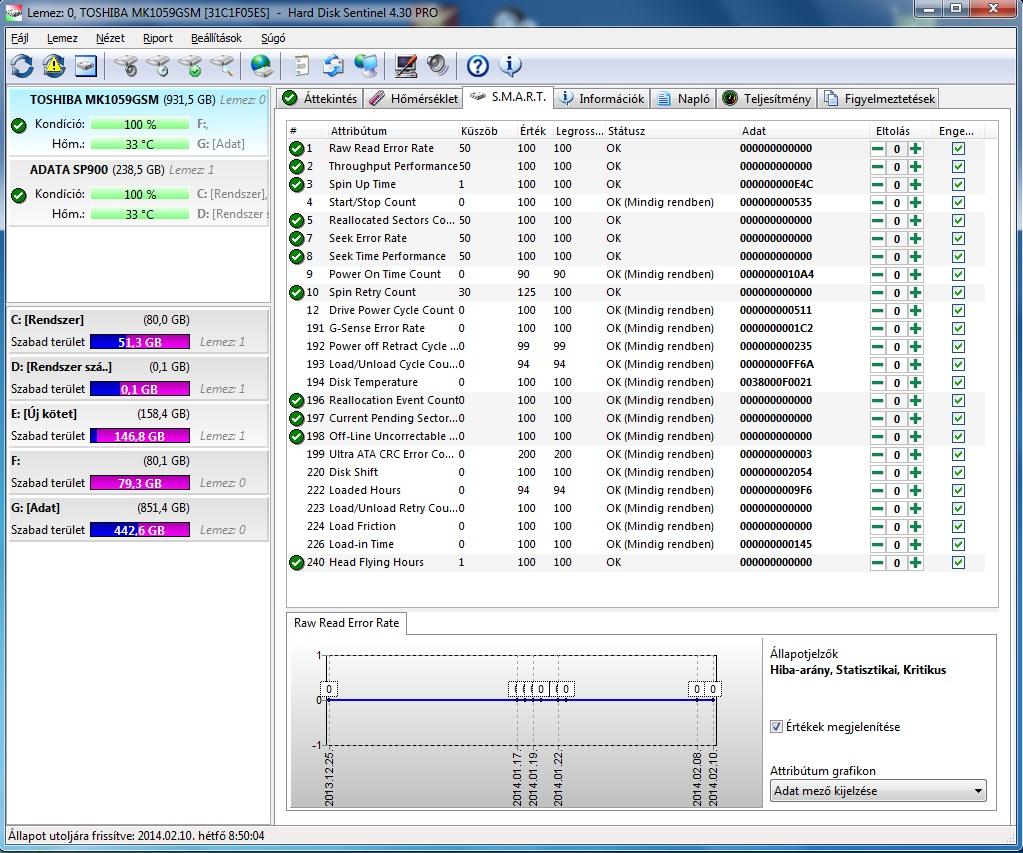Click green status icon on Raw Read Error Rate row

[x=296, y=149]
